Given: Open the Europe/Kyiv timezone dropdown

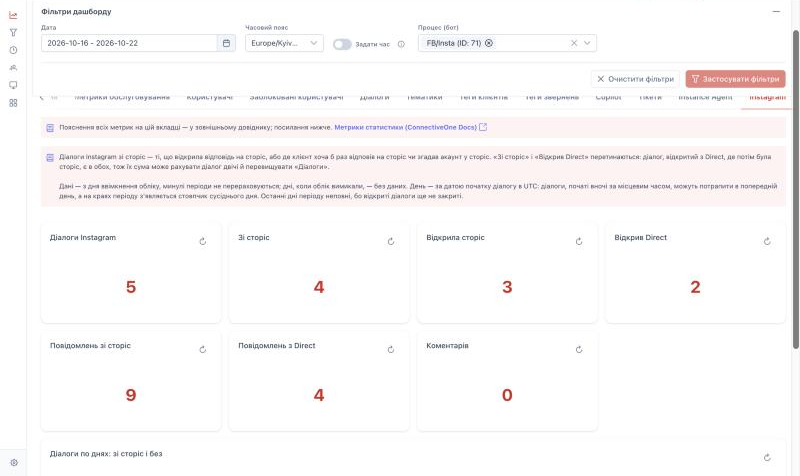Looking at the screenshot, I should pos(284,43).
